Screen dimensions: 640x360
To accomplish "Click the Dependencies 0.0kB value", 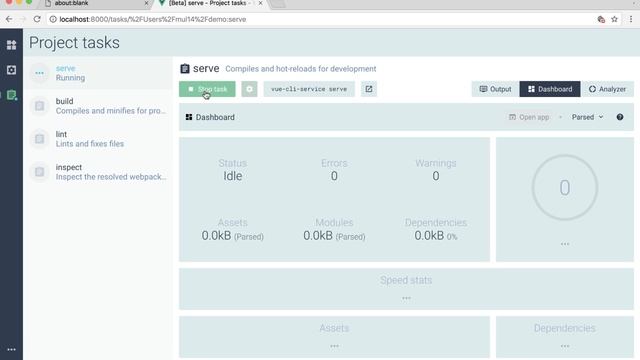I will pos(436,236).
